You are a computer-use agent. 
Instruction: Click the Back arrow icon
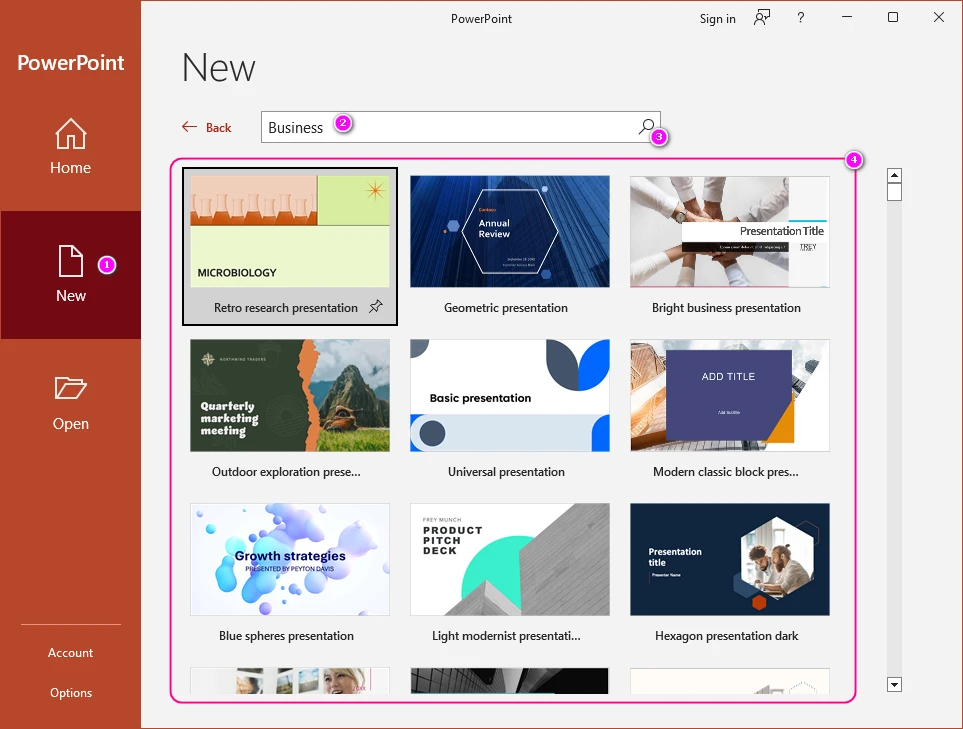pos(189,127)
